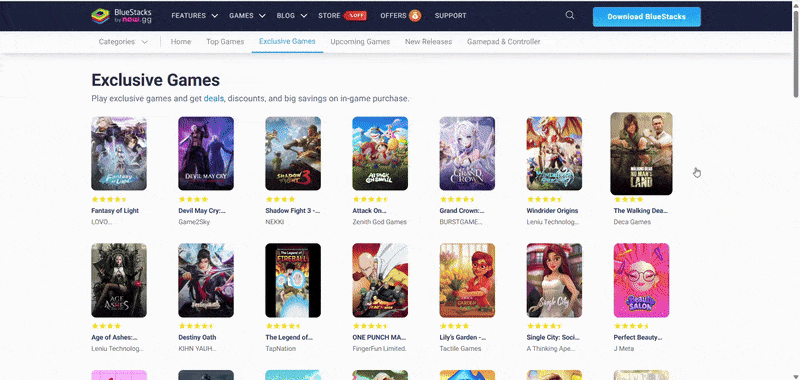Open Perfect Beauty Salon game thumbnail
The height and width of the screenshot is (380, 800).
tap(641, 281)
